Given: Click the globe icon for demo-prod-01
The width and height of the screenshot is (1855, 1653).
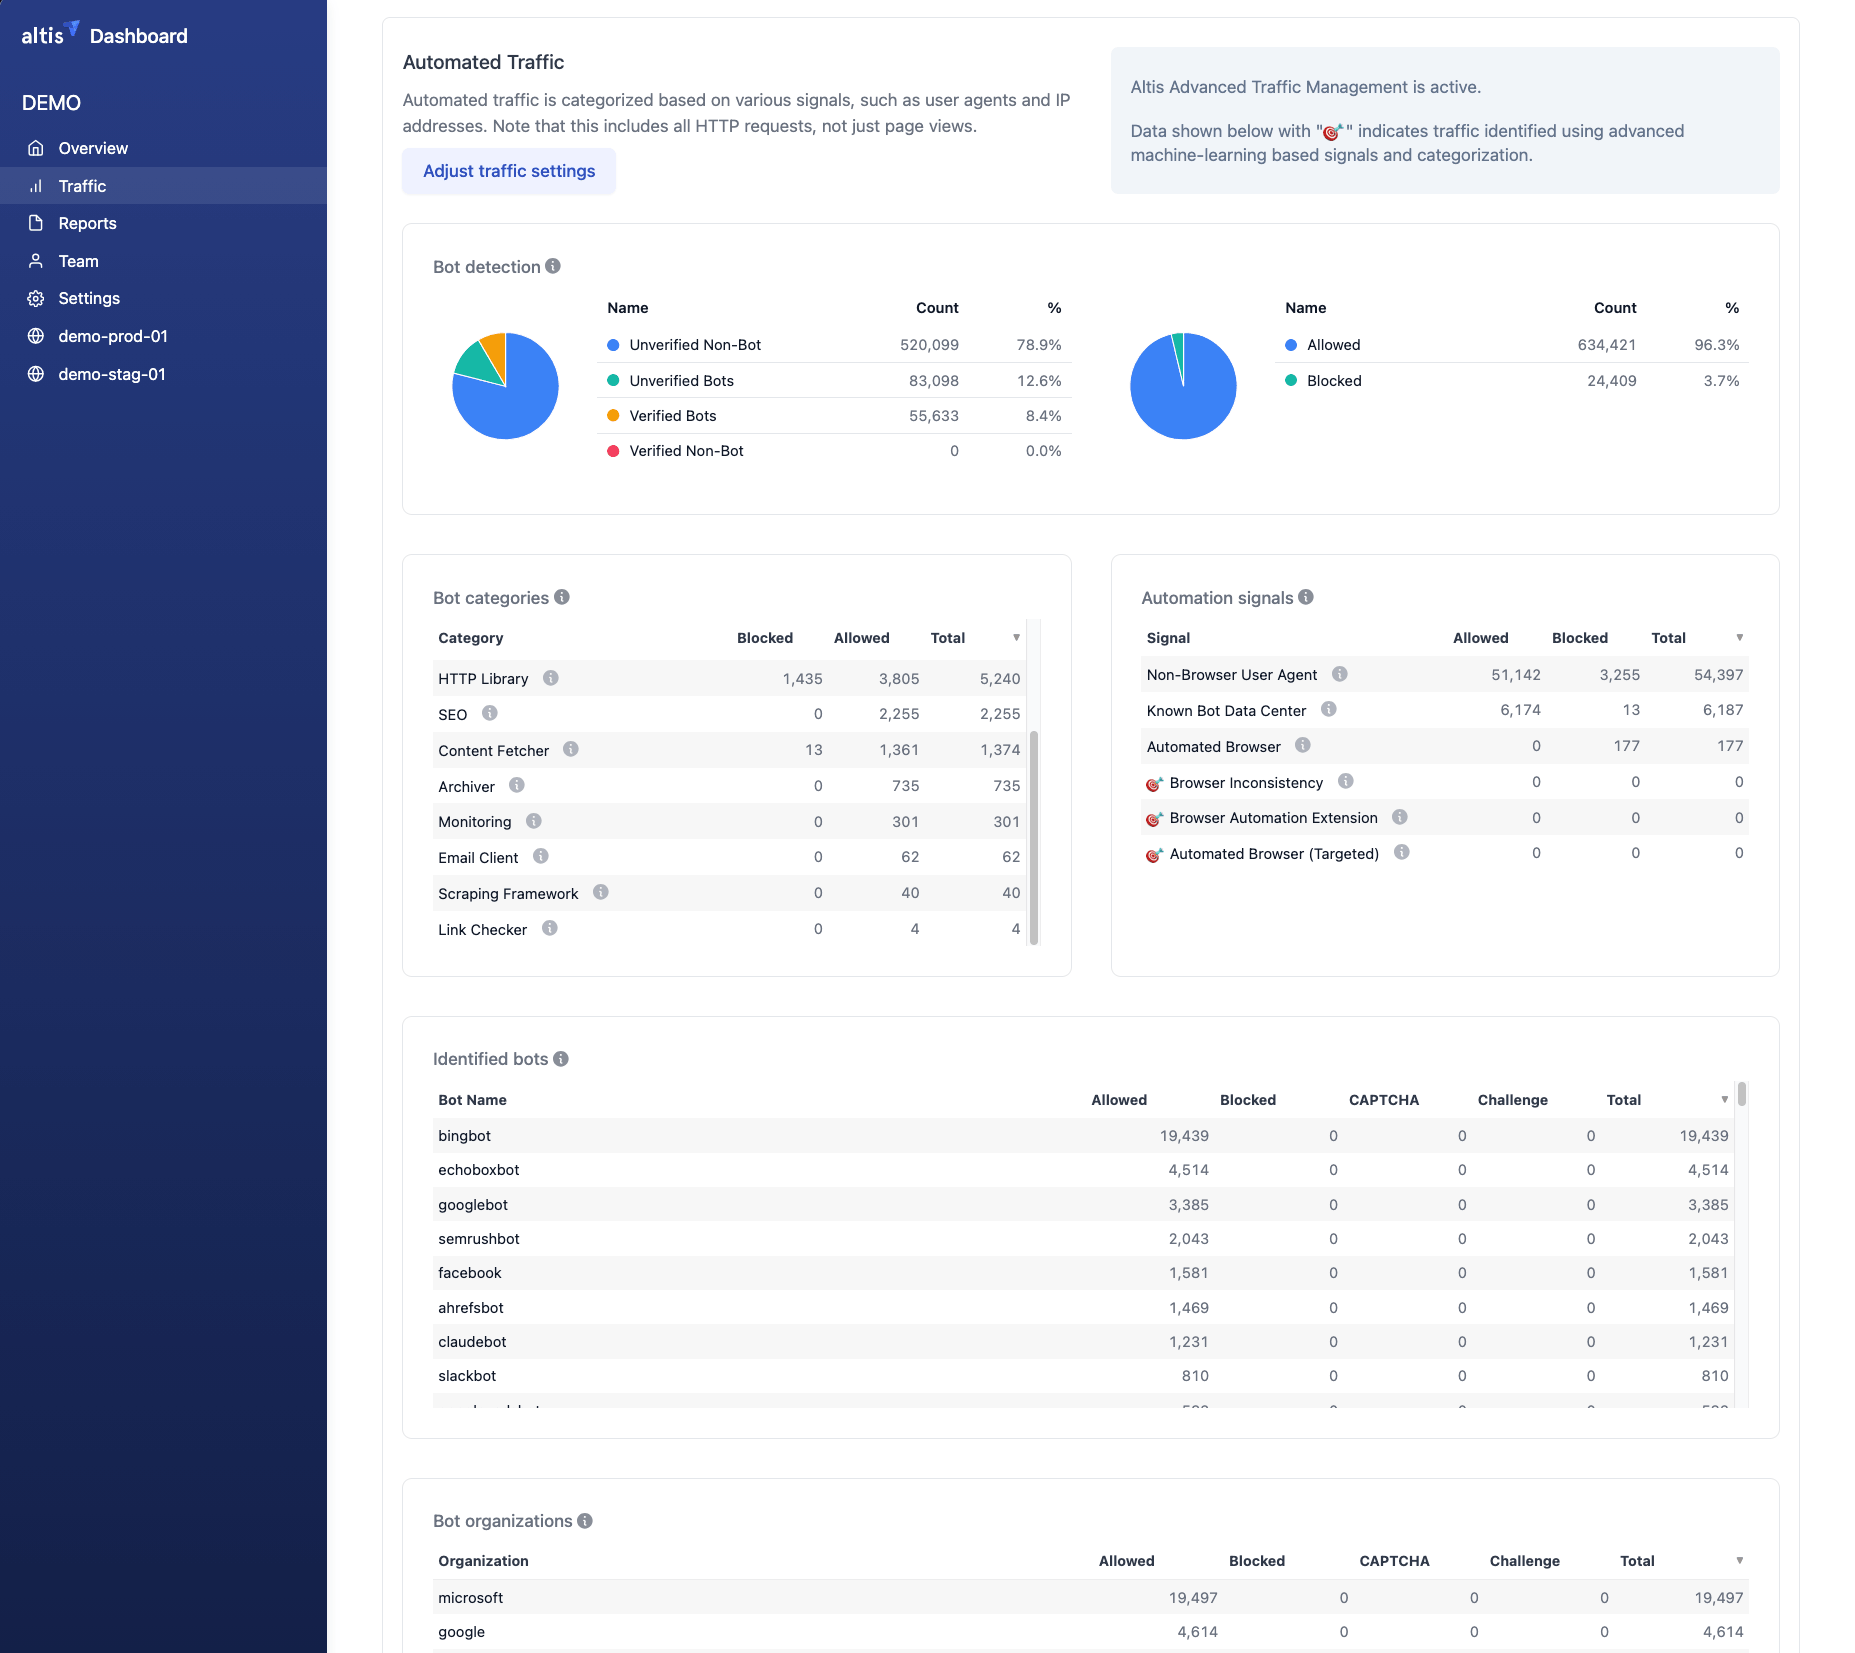Looking at the screenshot, I should pyautogui.click(x=36, y=336).
